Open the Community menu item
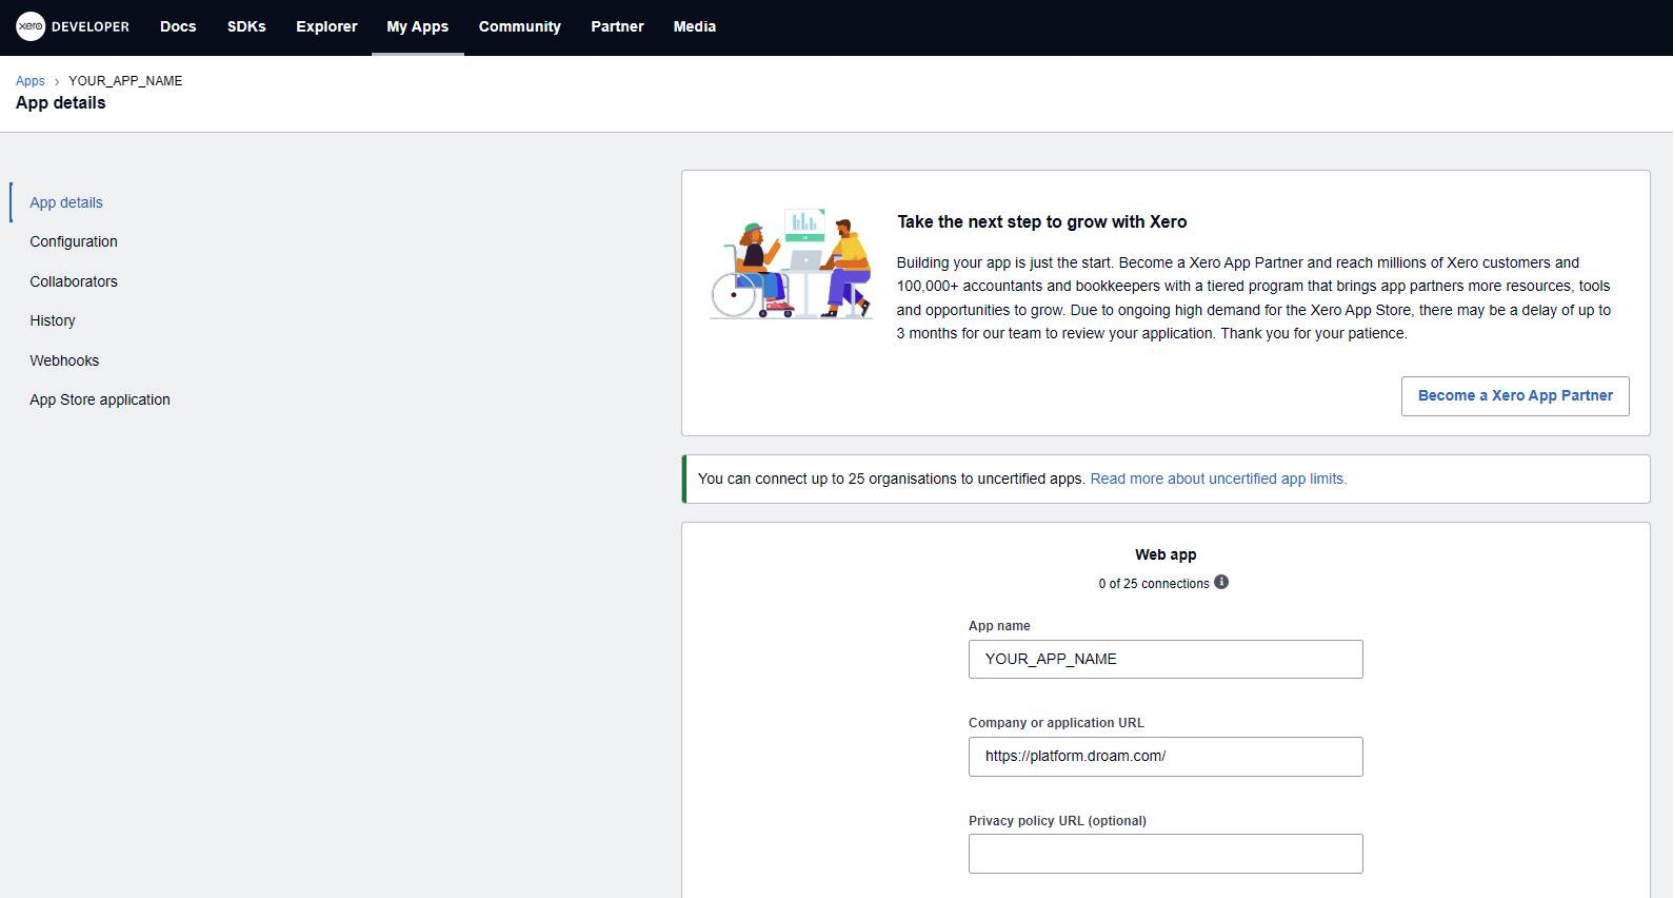Viewport: 1675px width, 898px height. pos(519,27)
